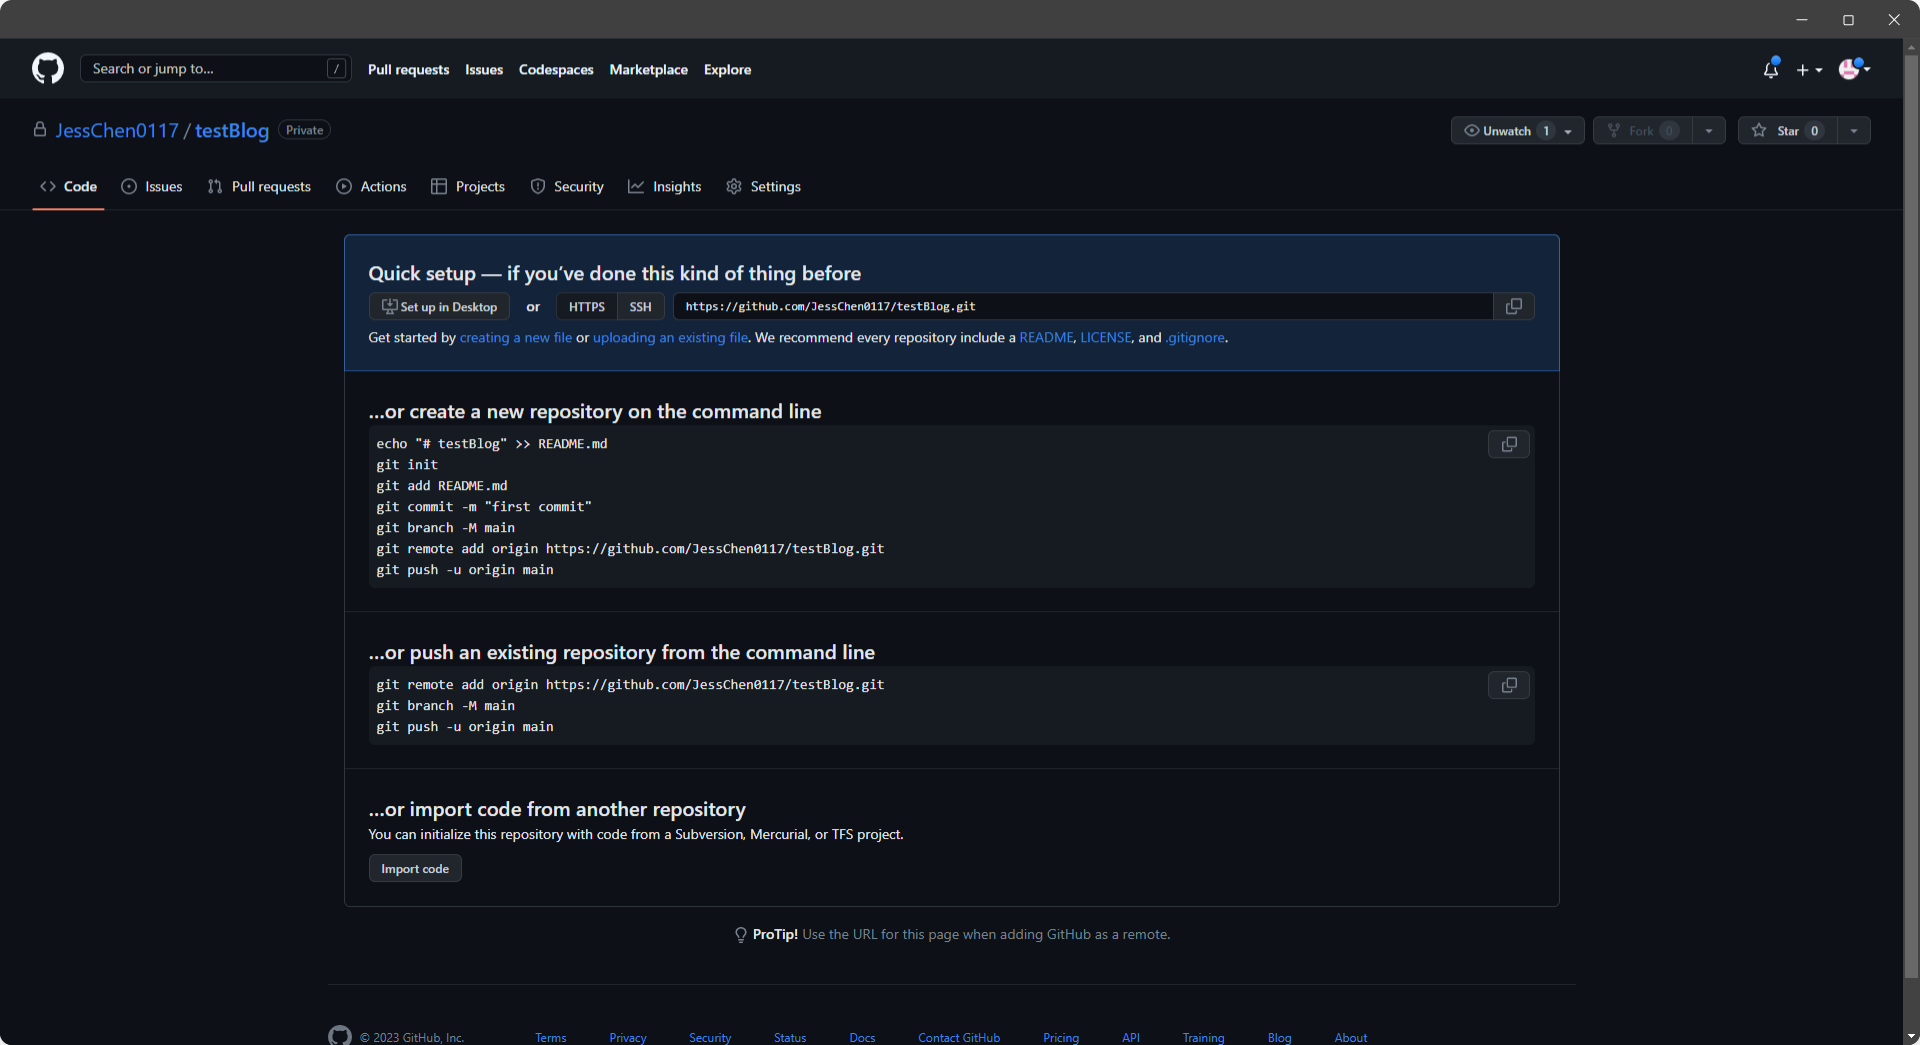Open the footer Security link

tap(710, 1038)
